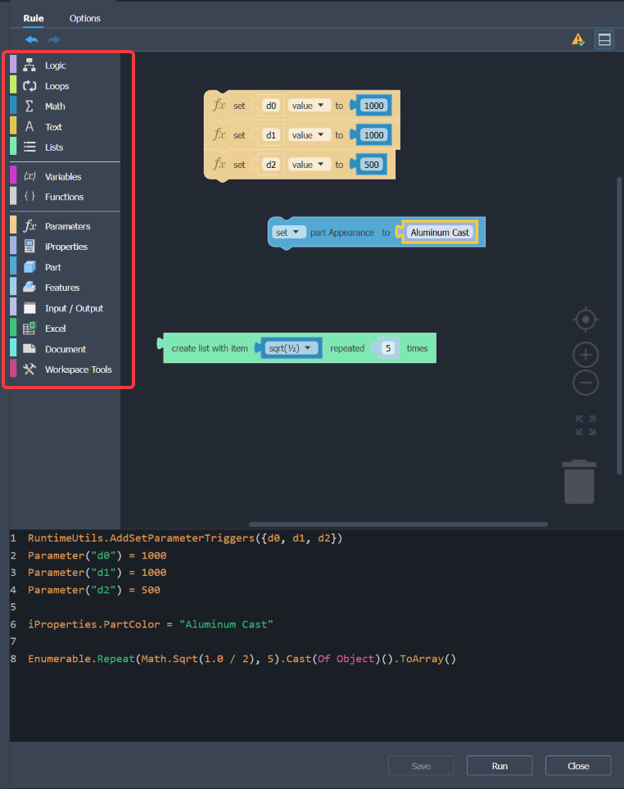Open the value dropdown for d0

(x=308, y=106)
